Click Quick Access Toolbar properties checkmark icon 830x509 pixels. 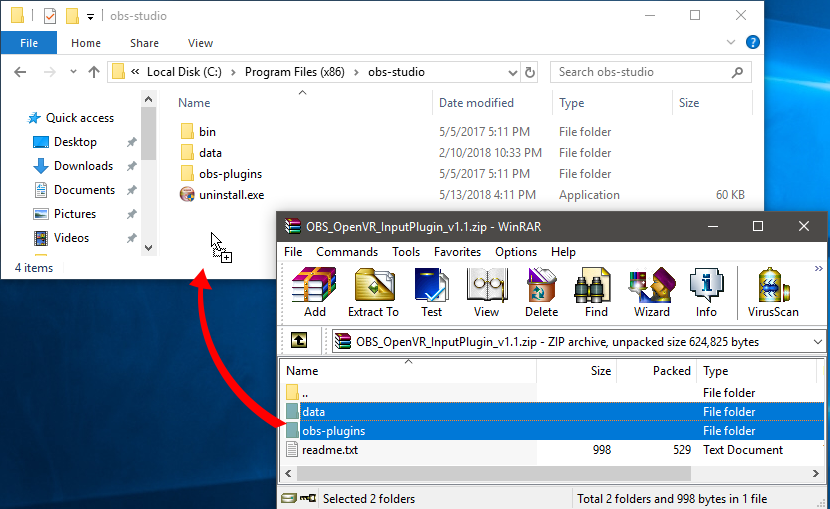click(x=50, y=16)
